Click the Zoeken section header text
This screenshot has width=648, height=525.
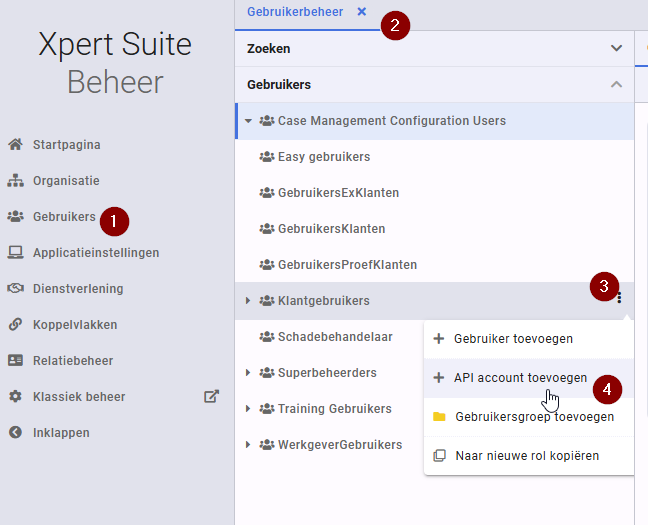[x=269, y=48]
